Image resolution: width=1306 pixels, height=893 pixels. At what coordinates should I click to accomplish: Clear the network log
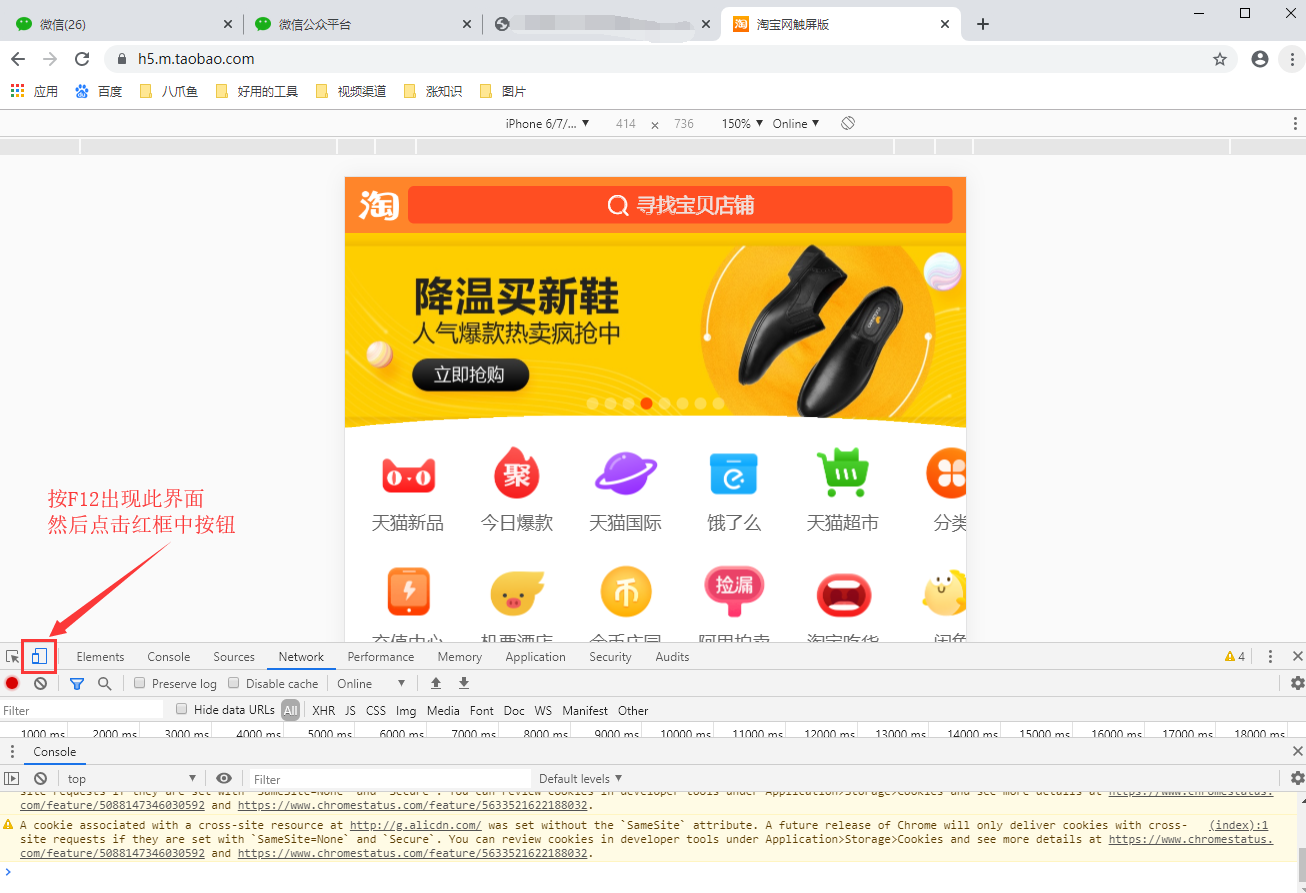pos(40,683)
